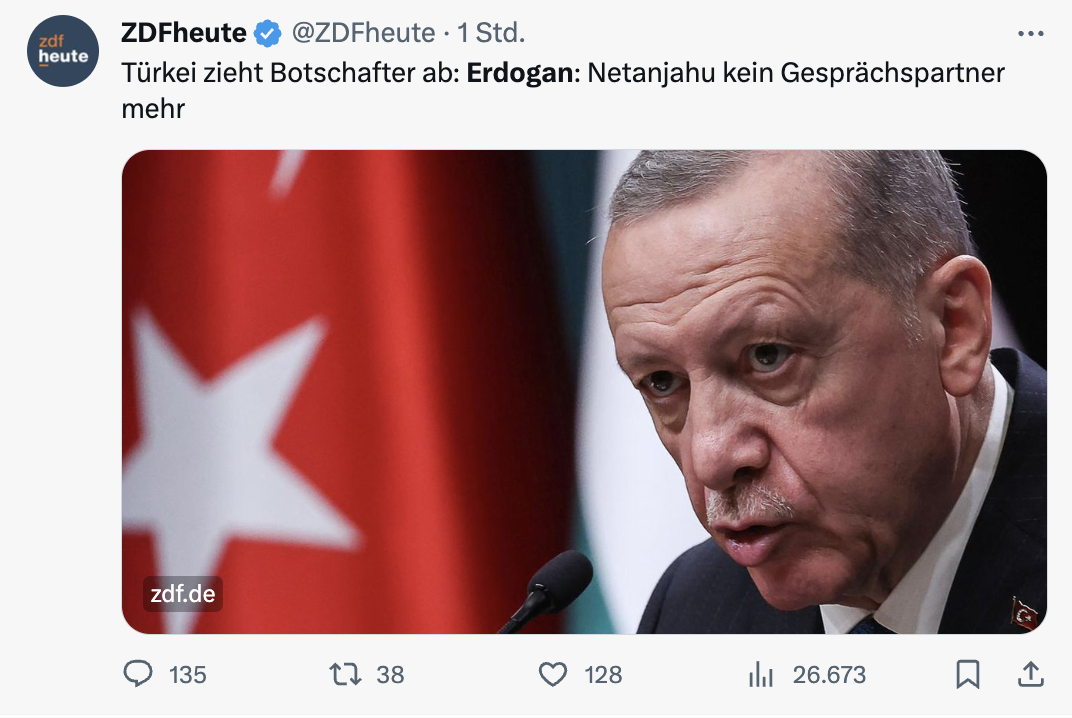Like the tweet with the heart icon

pos(553,675)
